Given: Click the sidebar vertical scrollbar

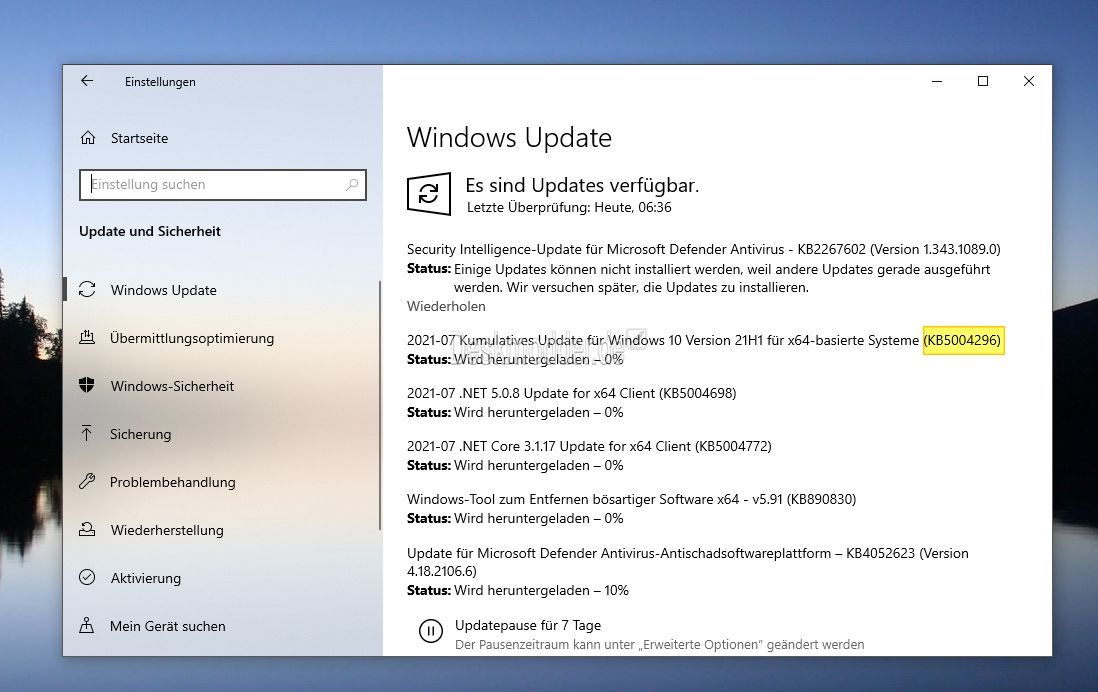Looking at the screenshot, I should click(x=380, y=405).
